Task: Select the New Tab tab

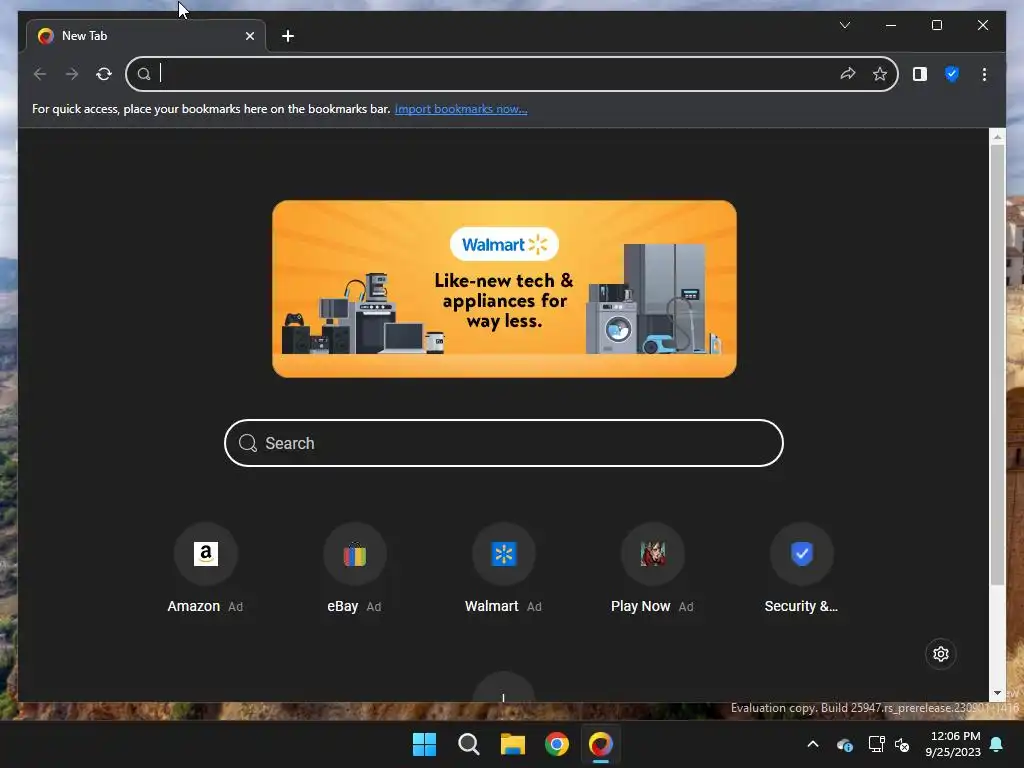Action: coord(146,36)
